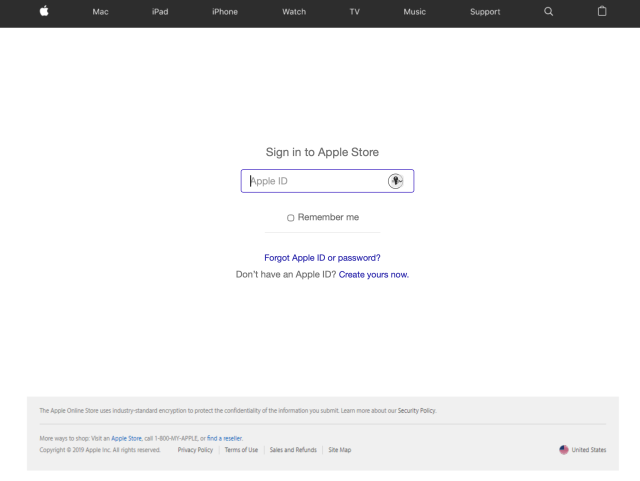640x481 pixels.
Task: Click the Remember me label text
Action: click(328, 217)
